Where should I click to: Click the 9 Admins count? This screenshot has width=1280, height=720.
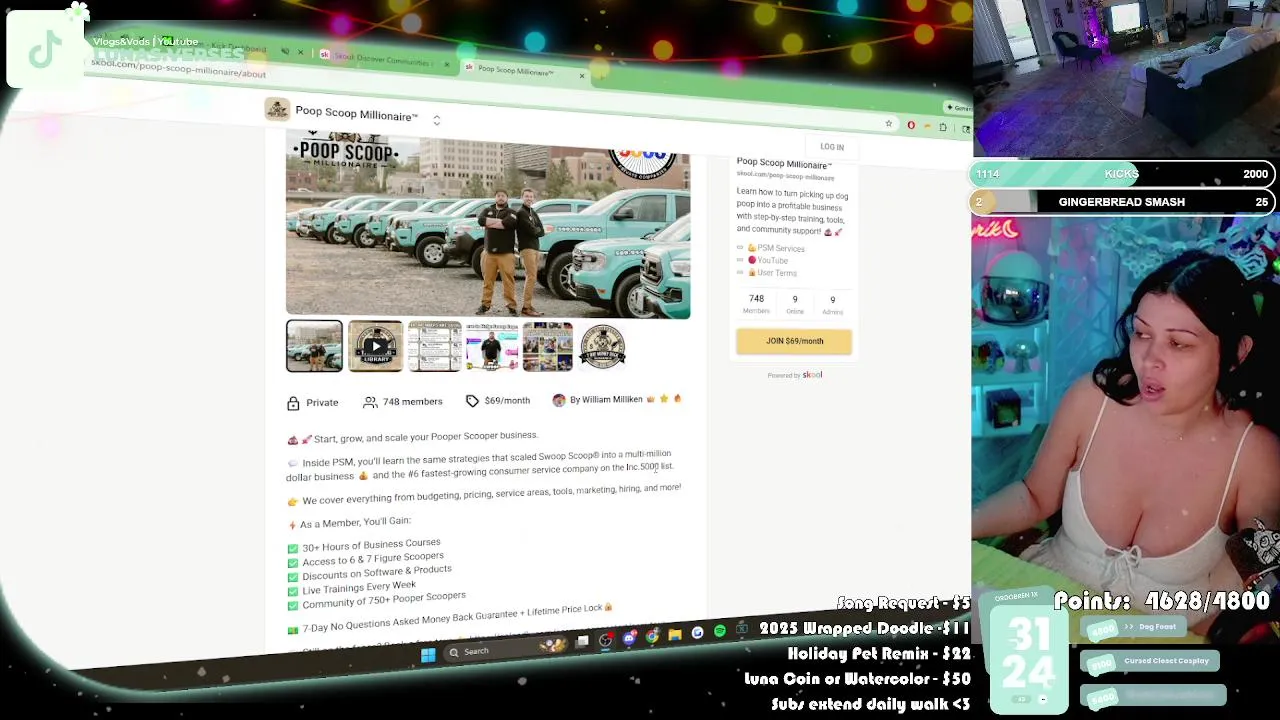coord(832,305)
